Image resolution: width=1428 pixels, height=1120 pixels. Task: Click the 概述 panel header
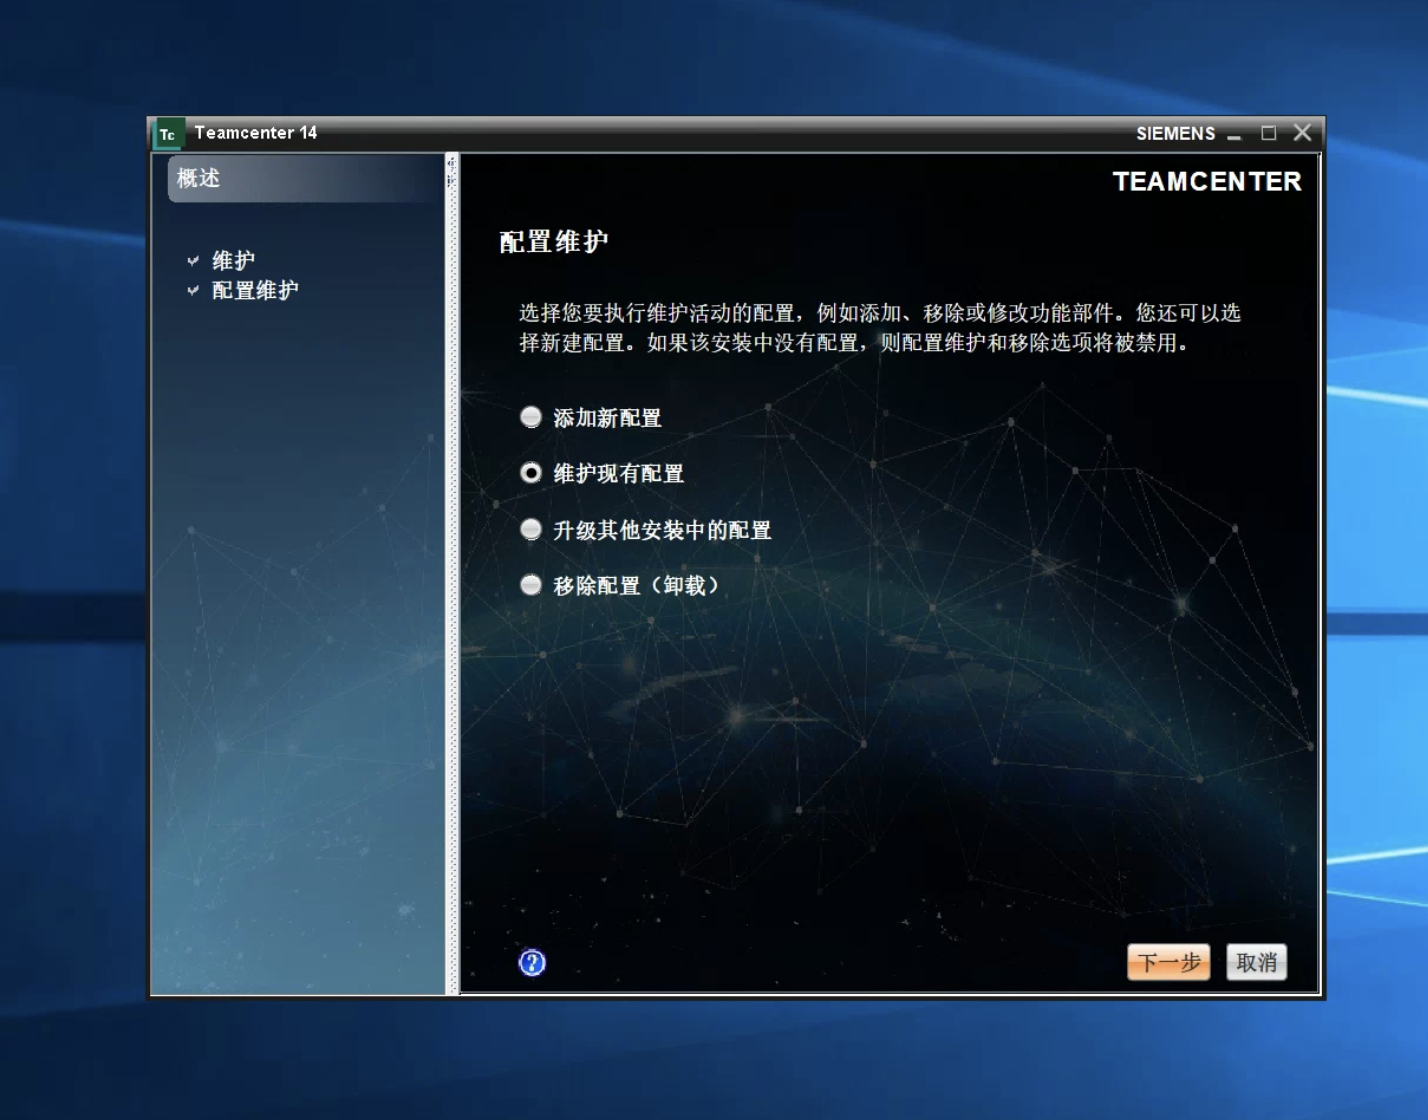(305, 179)
